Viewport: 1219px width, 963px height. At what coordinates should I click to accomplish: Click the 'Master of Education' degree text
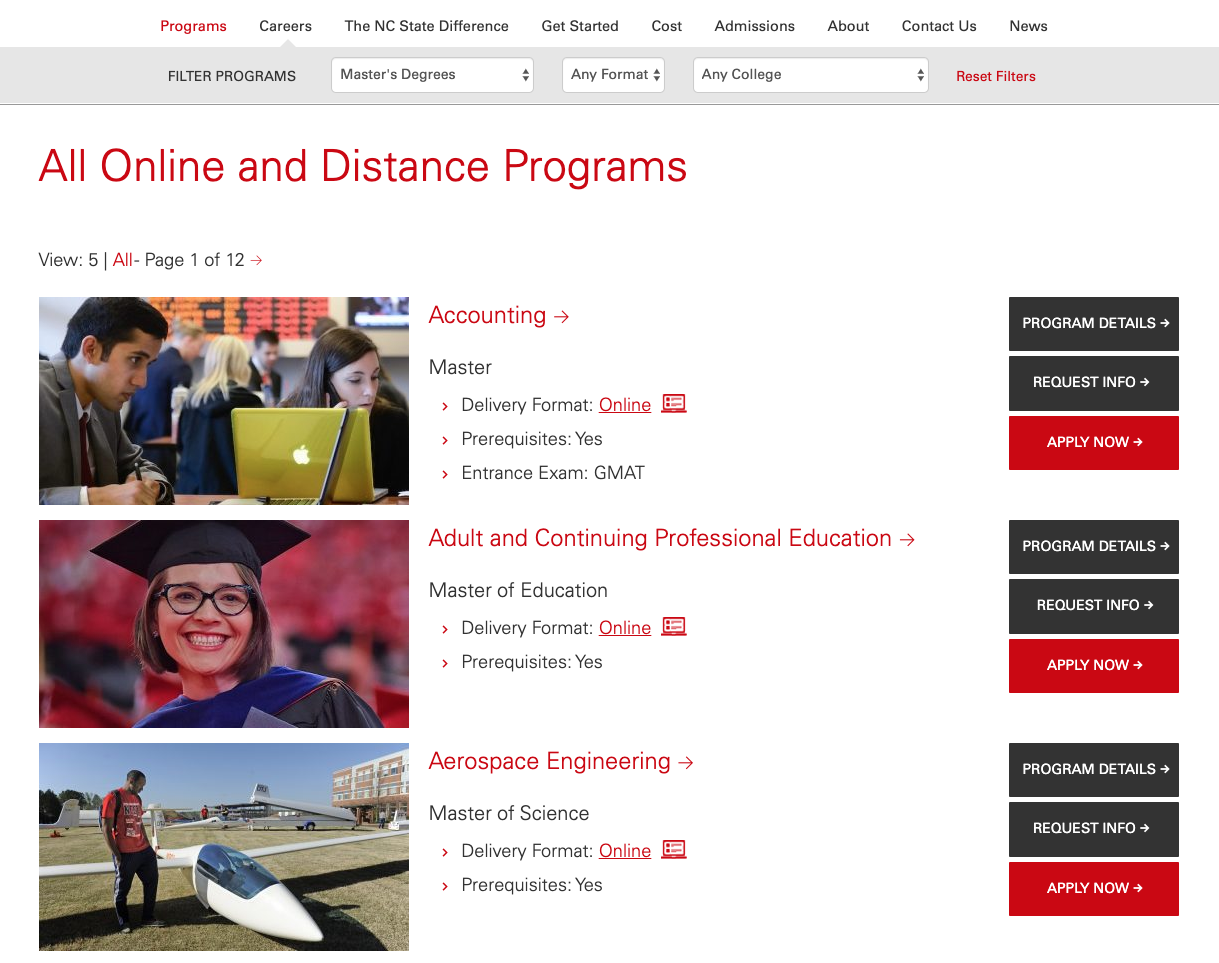tap(518, 591)
